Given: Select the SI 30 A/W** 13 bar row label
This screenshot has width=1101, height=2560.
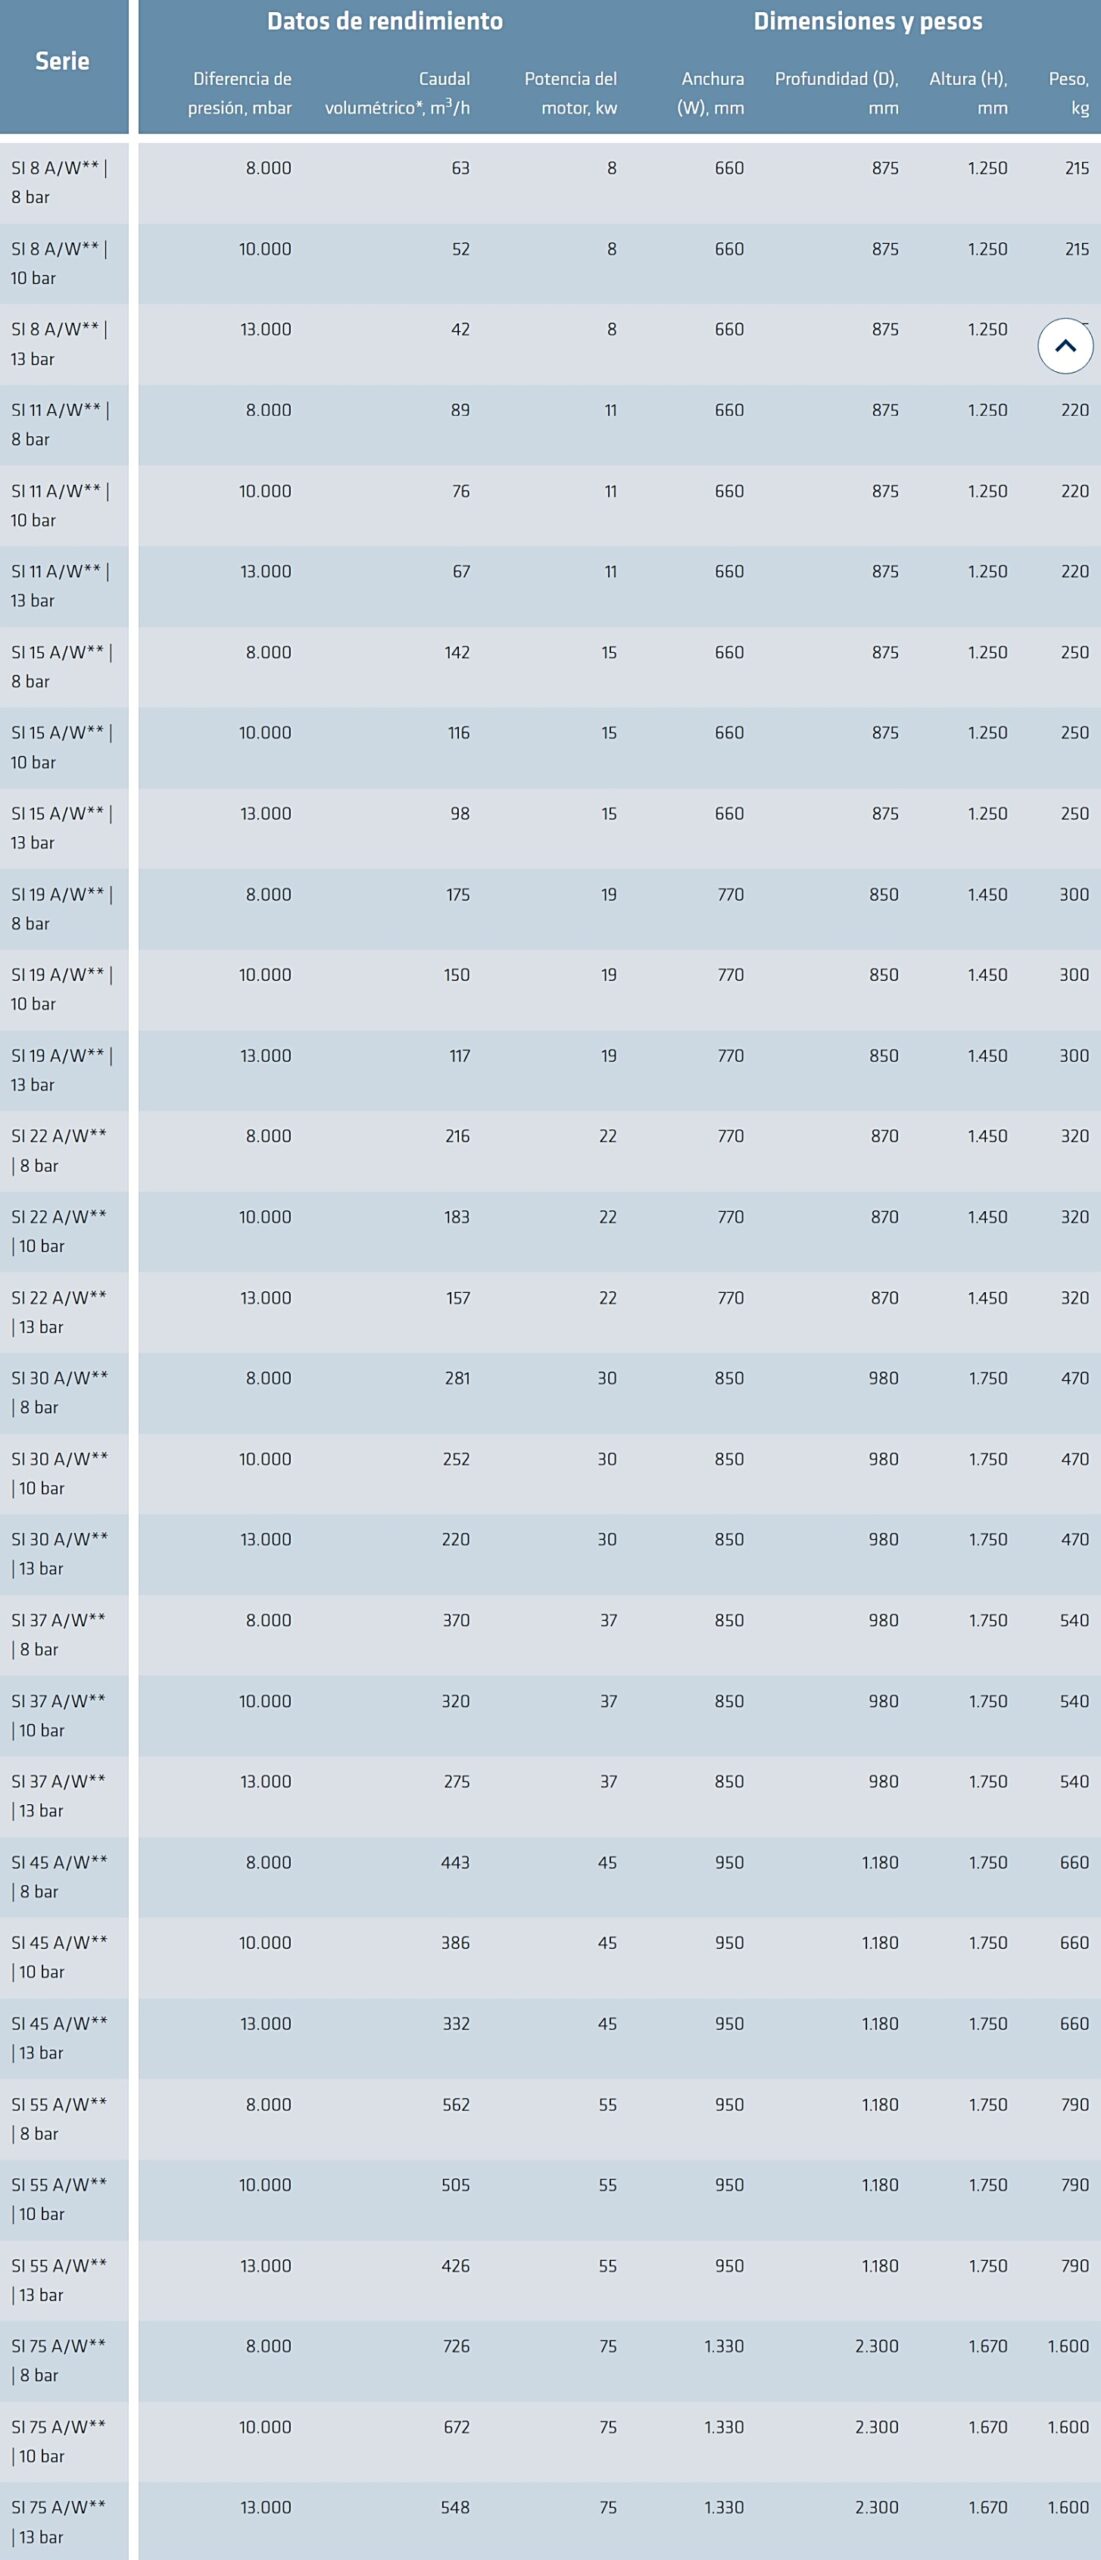Looking at the screenshot, I should tap(59, 1553).
